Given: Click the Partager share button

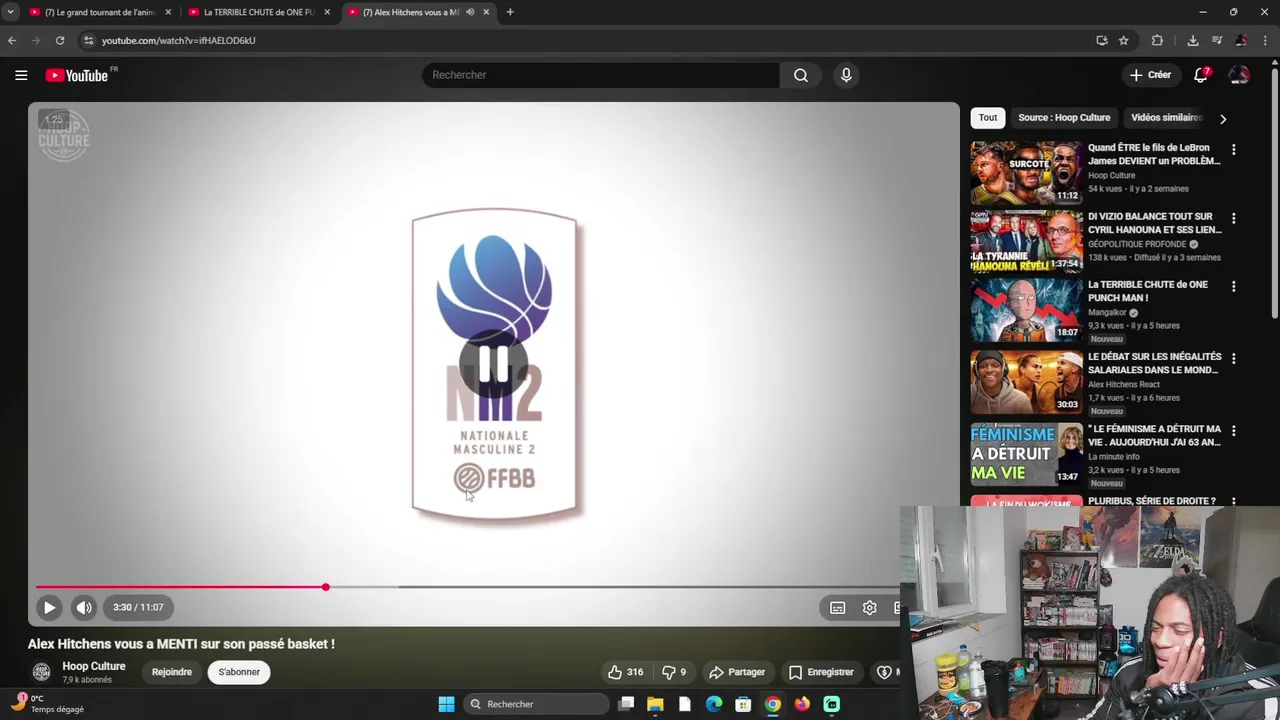Looking at the screenshot, I should click(737, 672).
